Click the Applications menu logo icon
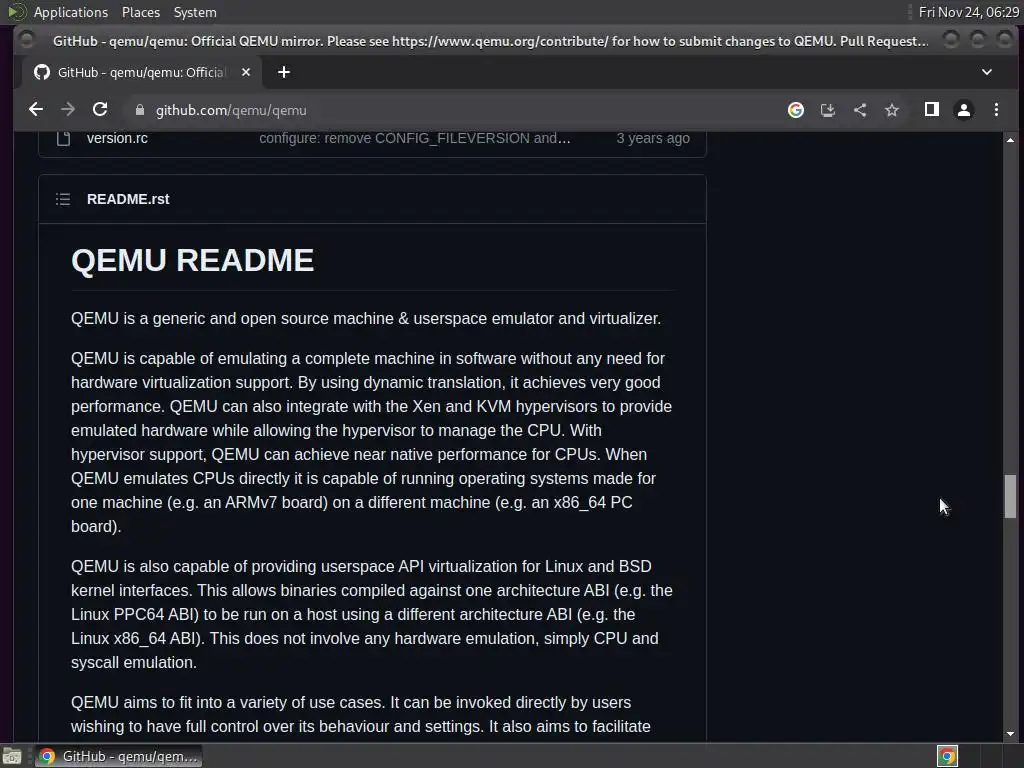Viewport: 1024px width, 768px height. click(x=16, y=12)
